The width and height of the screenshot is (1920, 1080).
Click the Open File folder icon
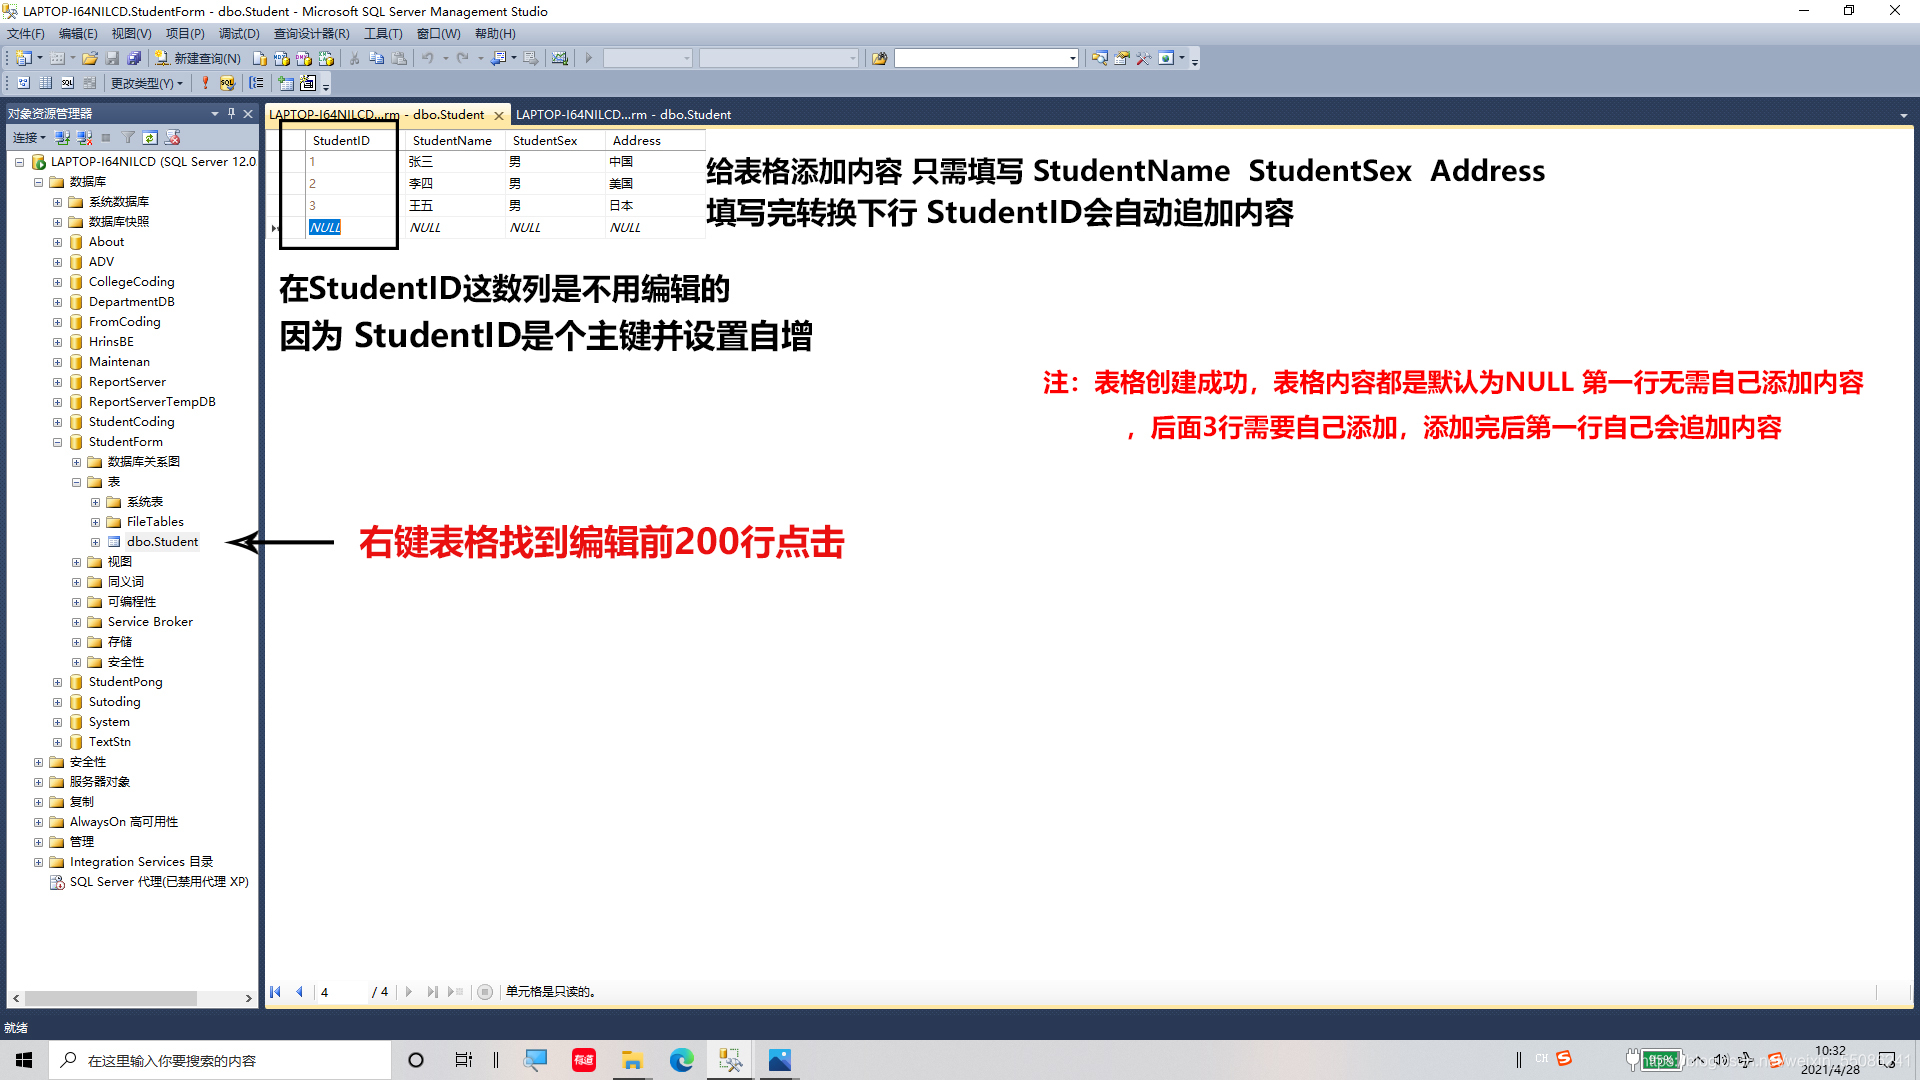click(90, 58)
